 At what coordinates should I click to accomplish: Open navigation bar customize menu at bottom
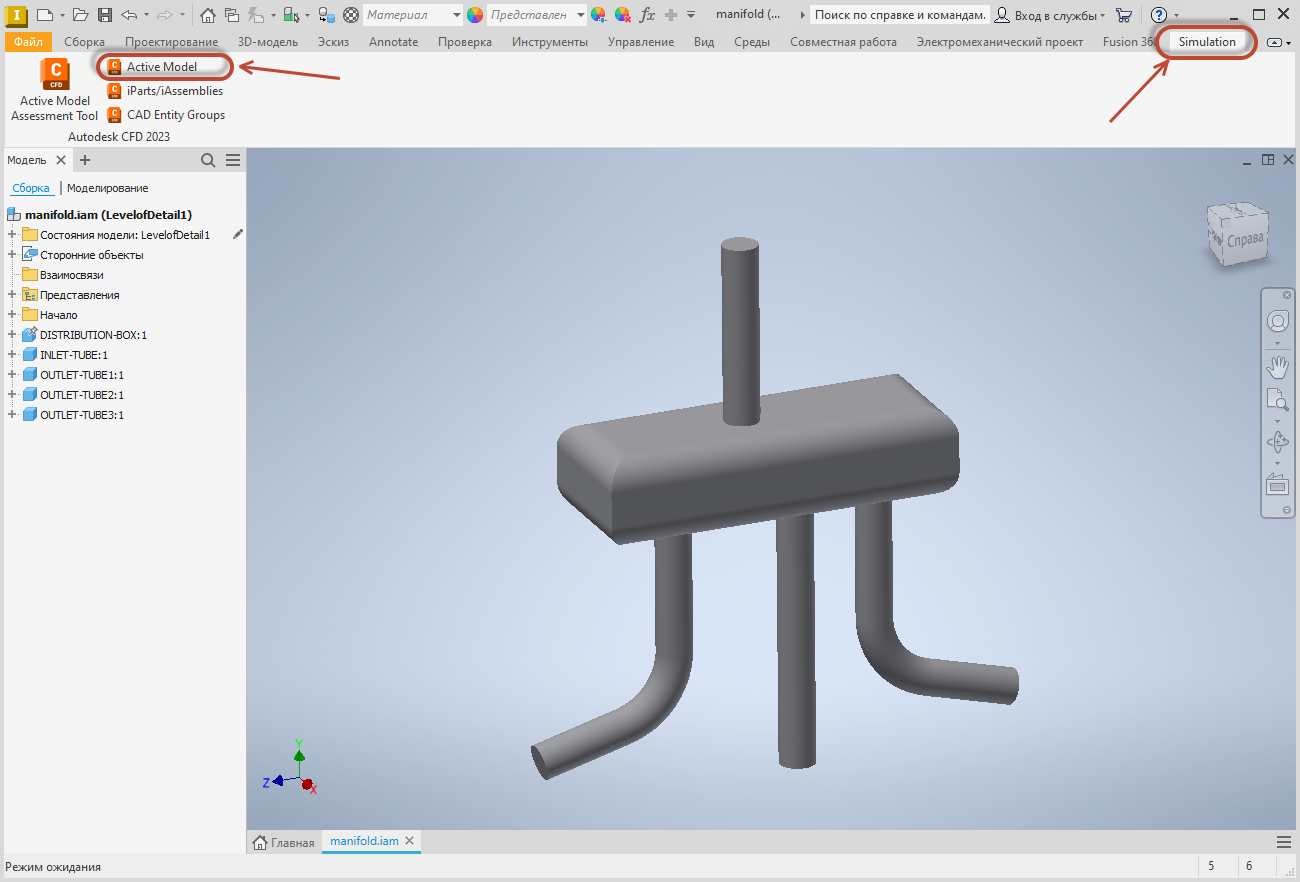point(1287,511)
